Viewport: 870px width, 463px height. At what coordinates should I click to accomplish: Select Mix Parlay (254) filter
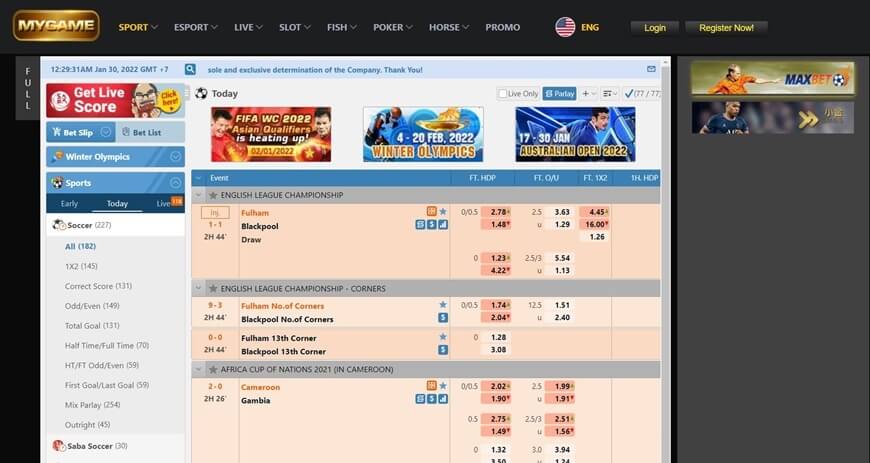pos(92,405)
